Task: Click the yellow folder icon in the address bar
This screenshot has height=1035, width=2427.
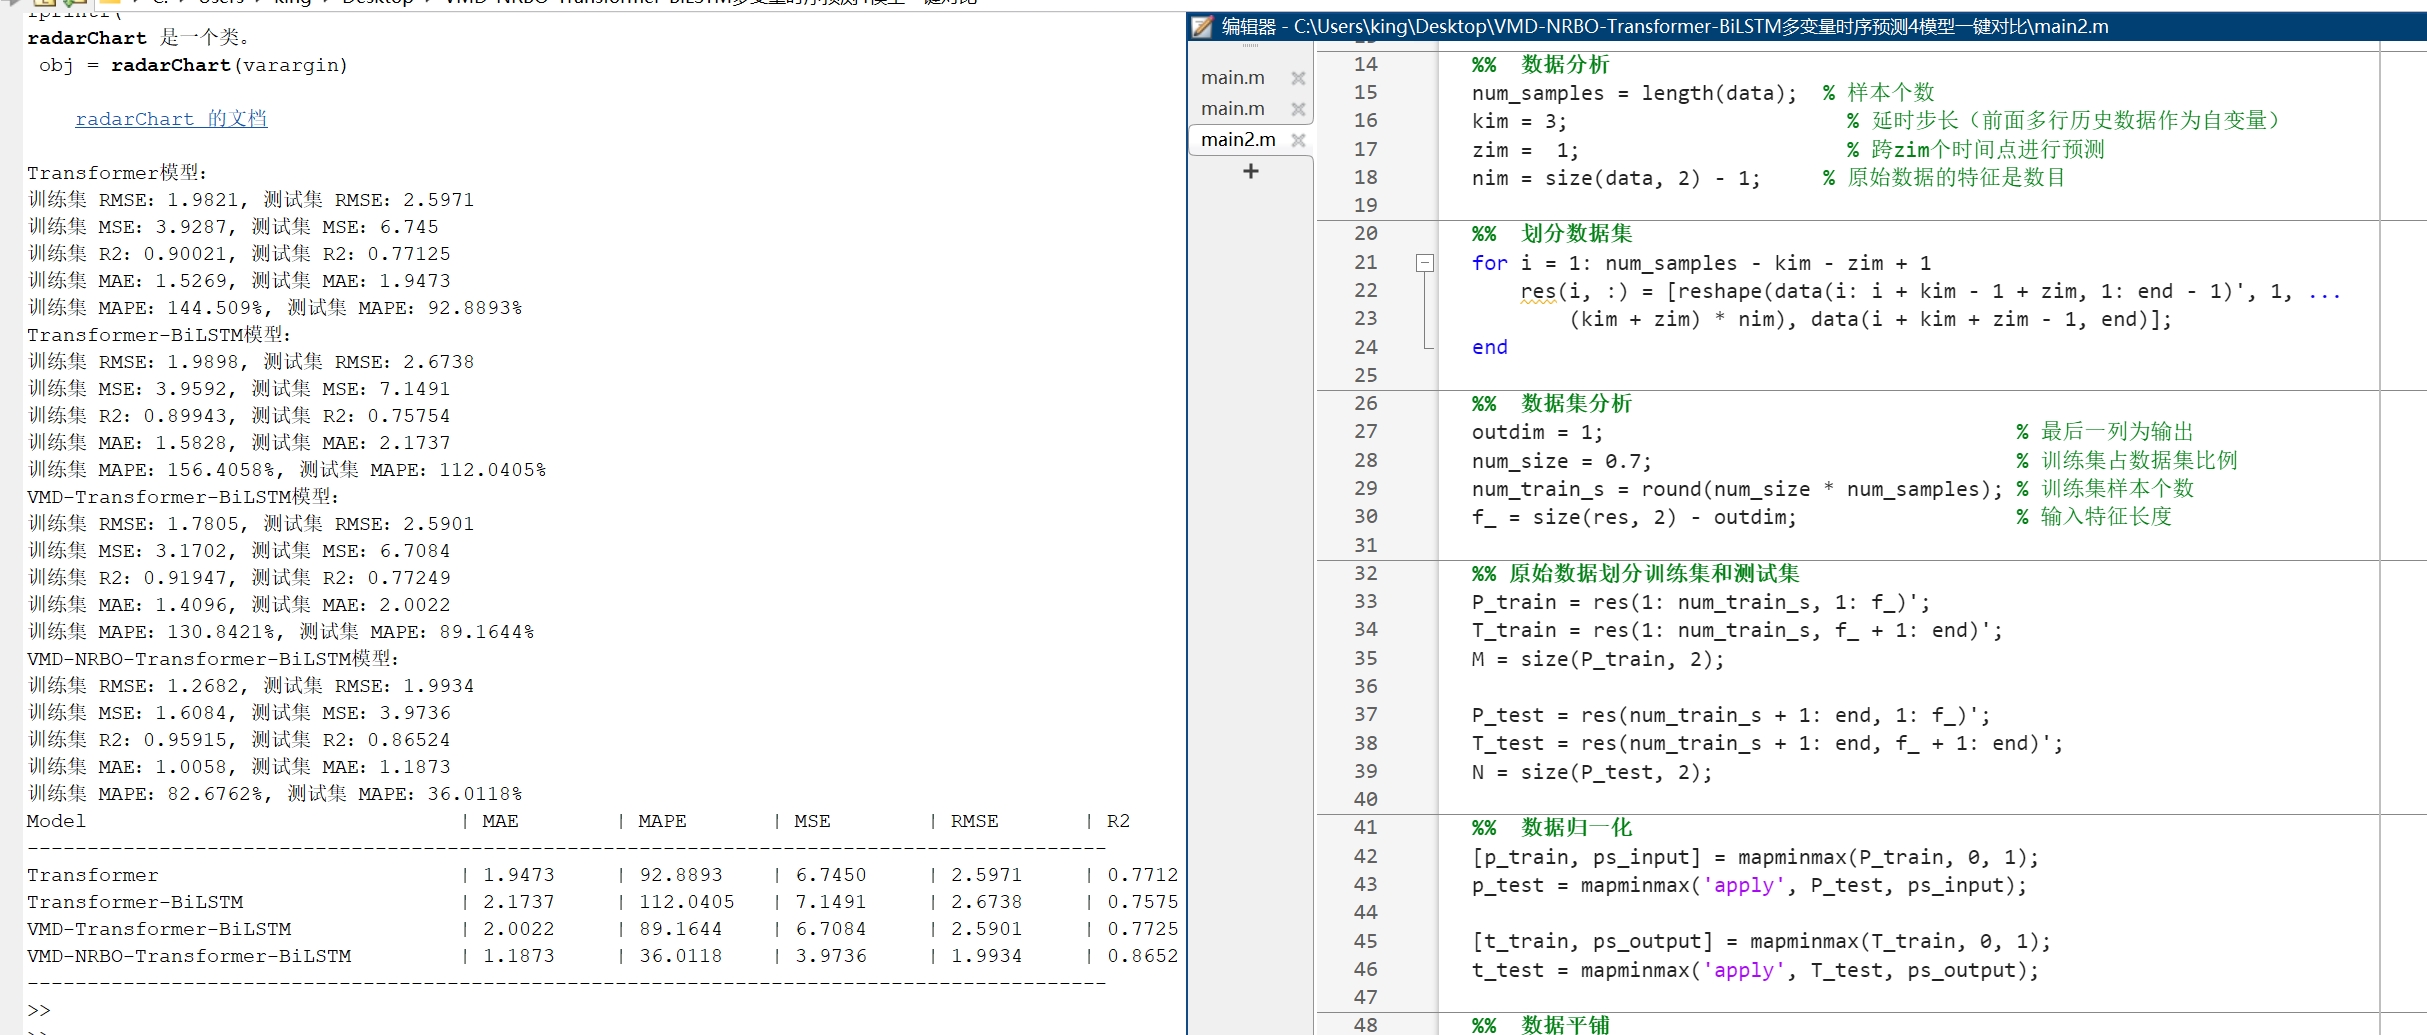Action: [x=112, y=3]
